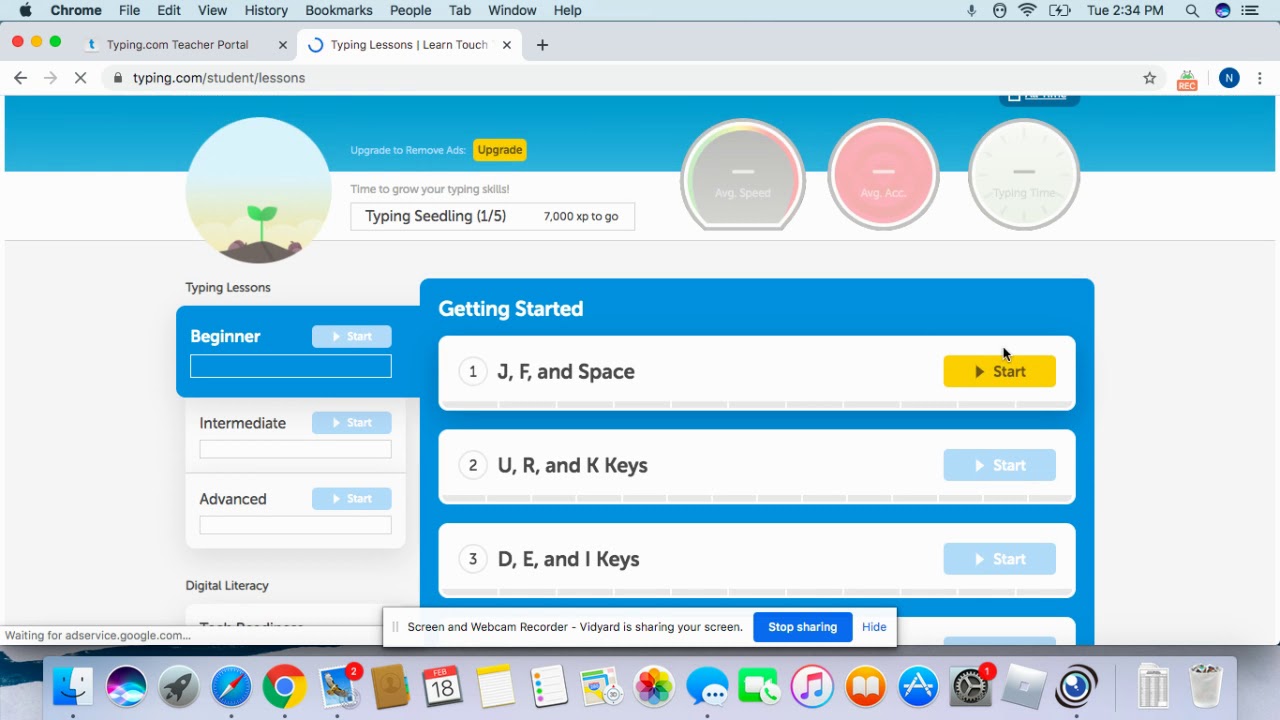Click the microphone menu bar icon
1280x720 pixels.
pyautogui.click(x=971, y=10)
